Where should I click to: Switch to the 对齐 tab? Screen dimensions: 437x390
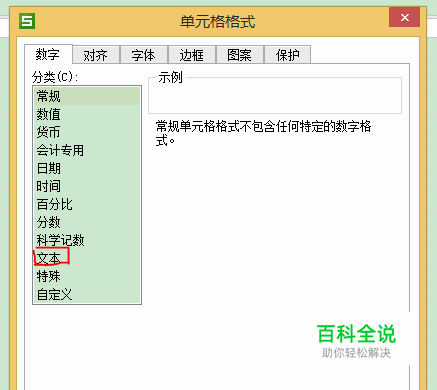(96, 55)
